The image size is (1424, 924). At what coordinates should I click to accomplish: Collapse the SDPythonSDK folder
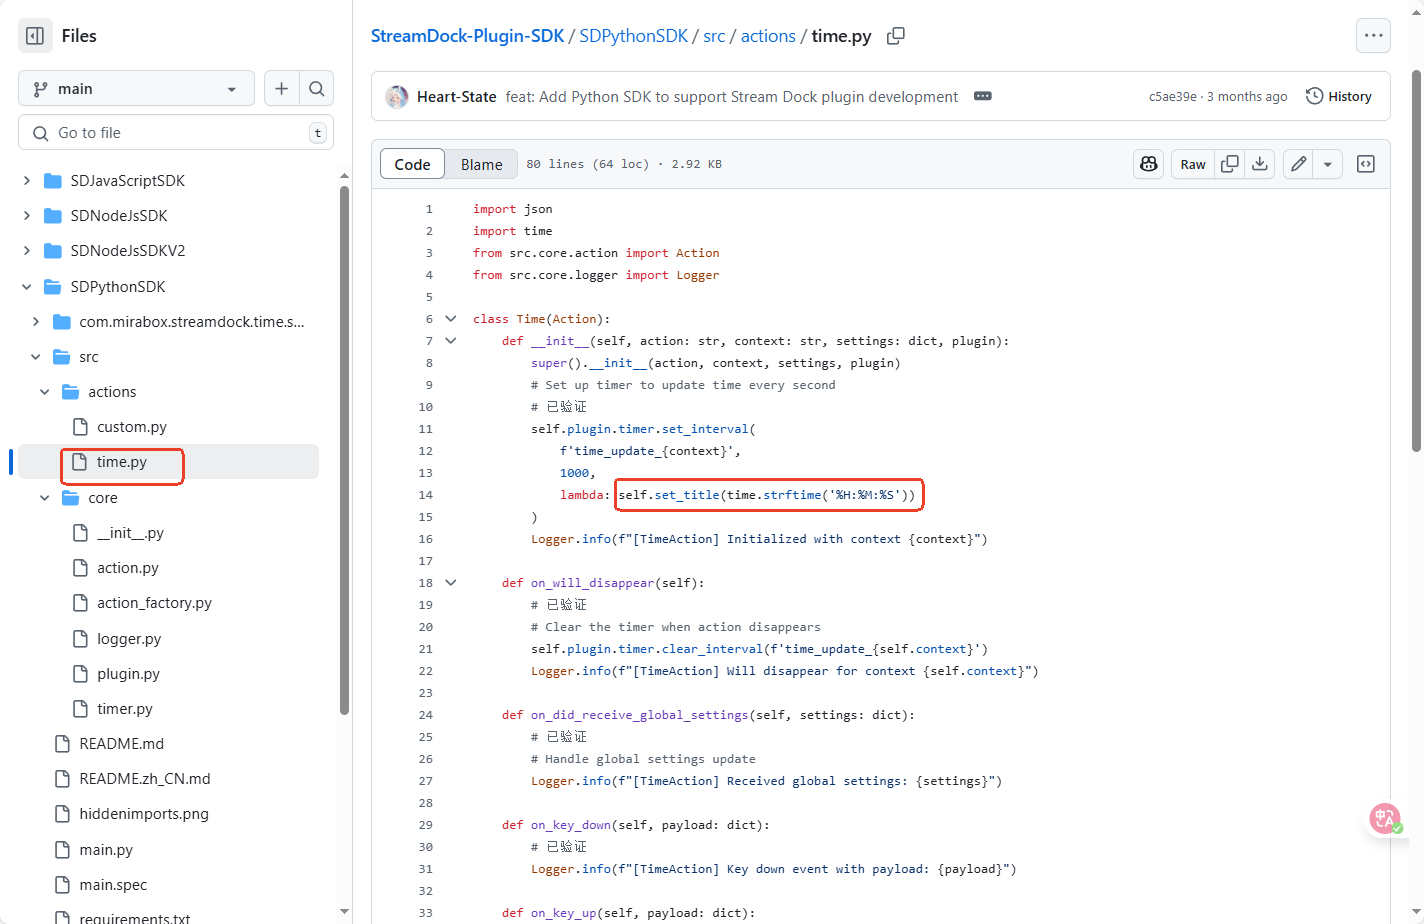tap(27, 287)
